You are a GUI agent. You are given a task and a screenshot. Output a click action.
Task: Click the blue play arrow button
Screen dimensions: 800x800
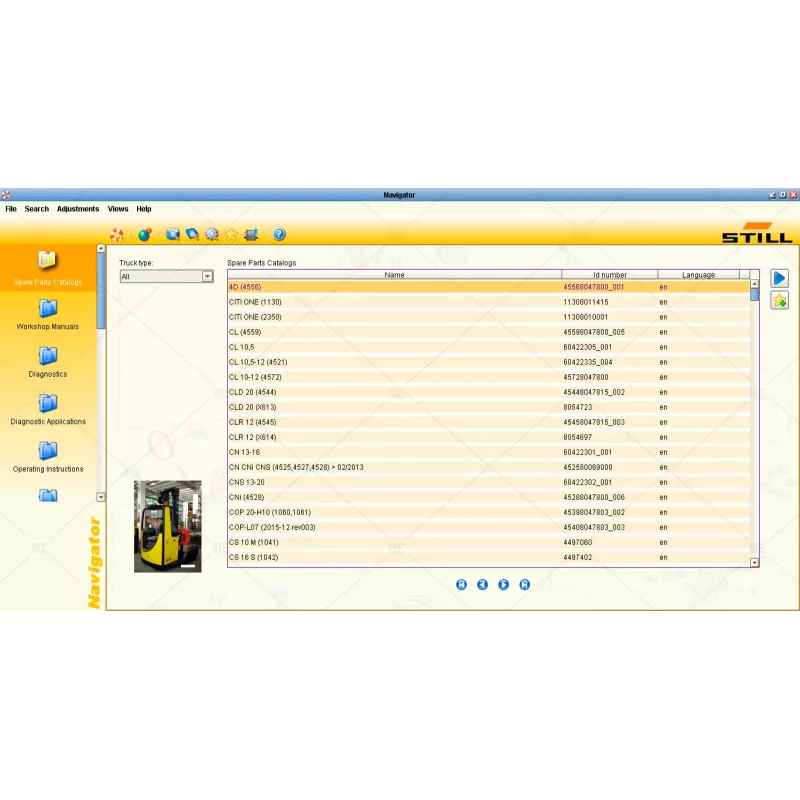click(779, 279)
